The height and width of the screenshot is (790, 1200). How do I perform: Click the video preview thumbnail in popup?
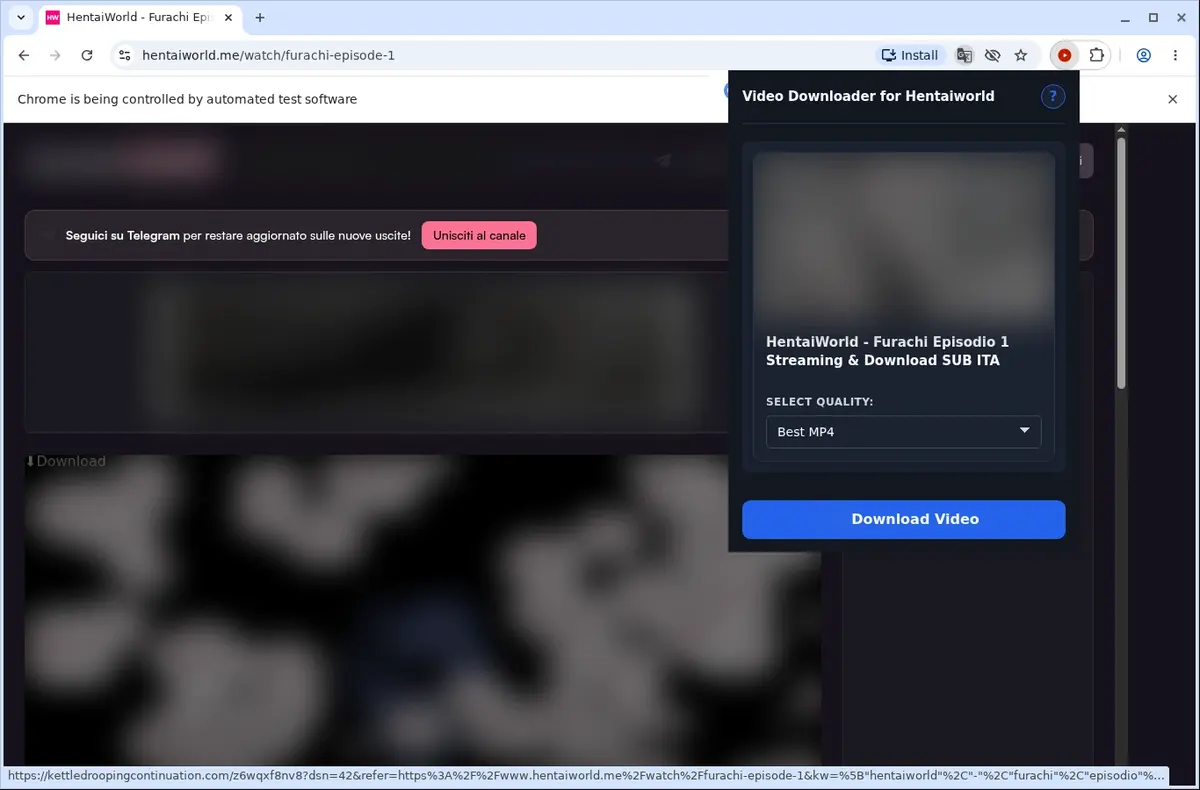pyautogui.click(x=904, y=236)
